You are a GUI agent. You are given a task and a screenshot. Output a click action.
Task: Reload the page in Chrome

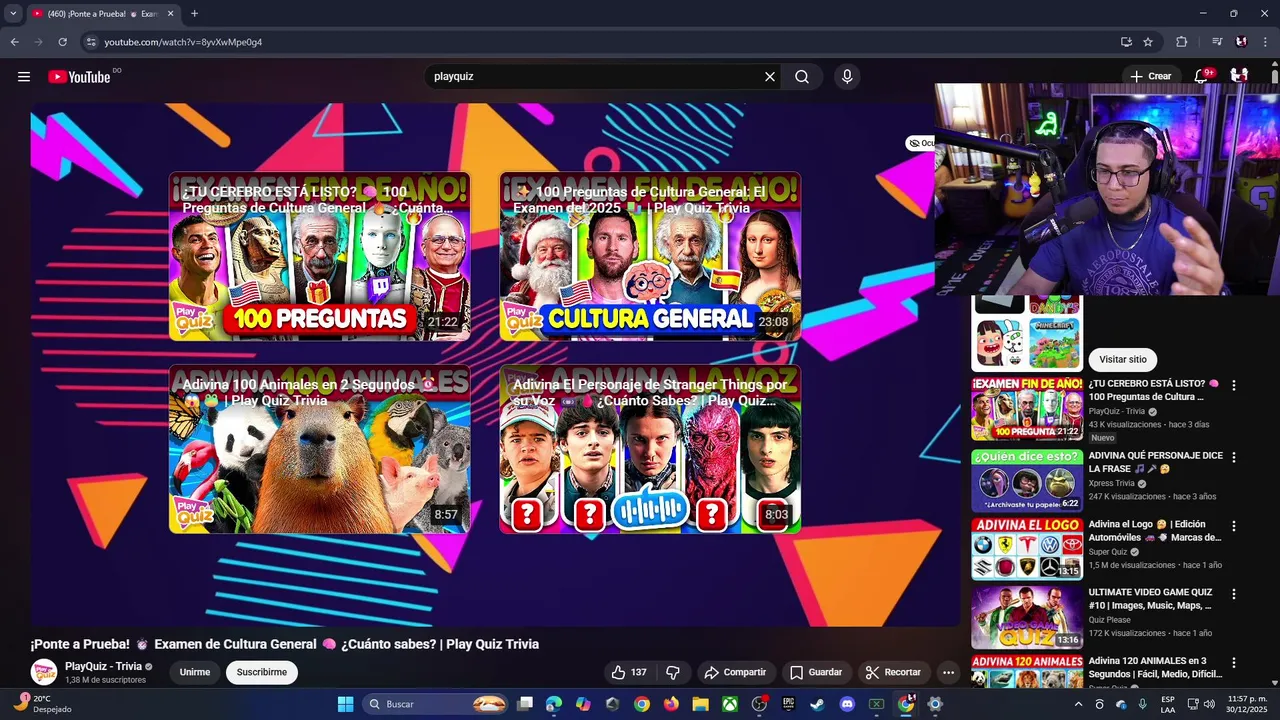click(x=62, y=42)
